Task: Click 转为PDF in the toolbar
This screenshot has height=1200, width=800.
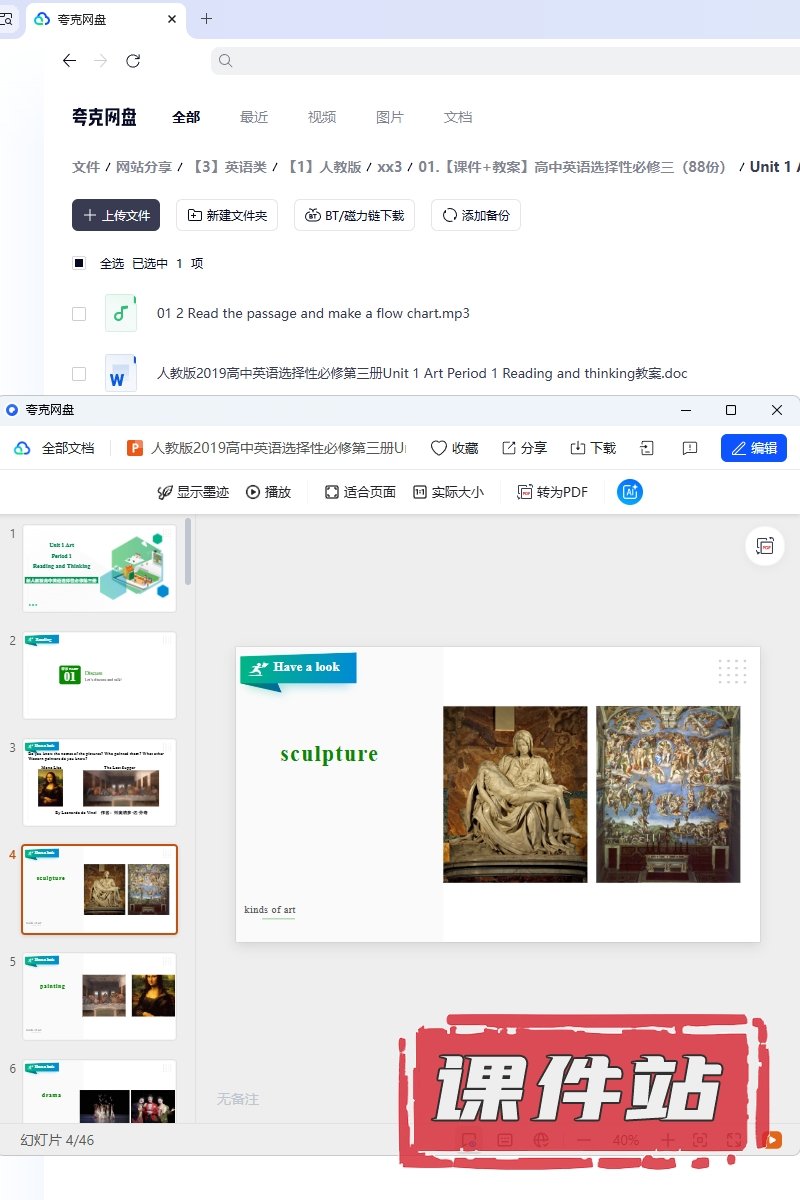Action: pos(552,492)
